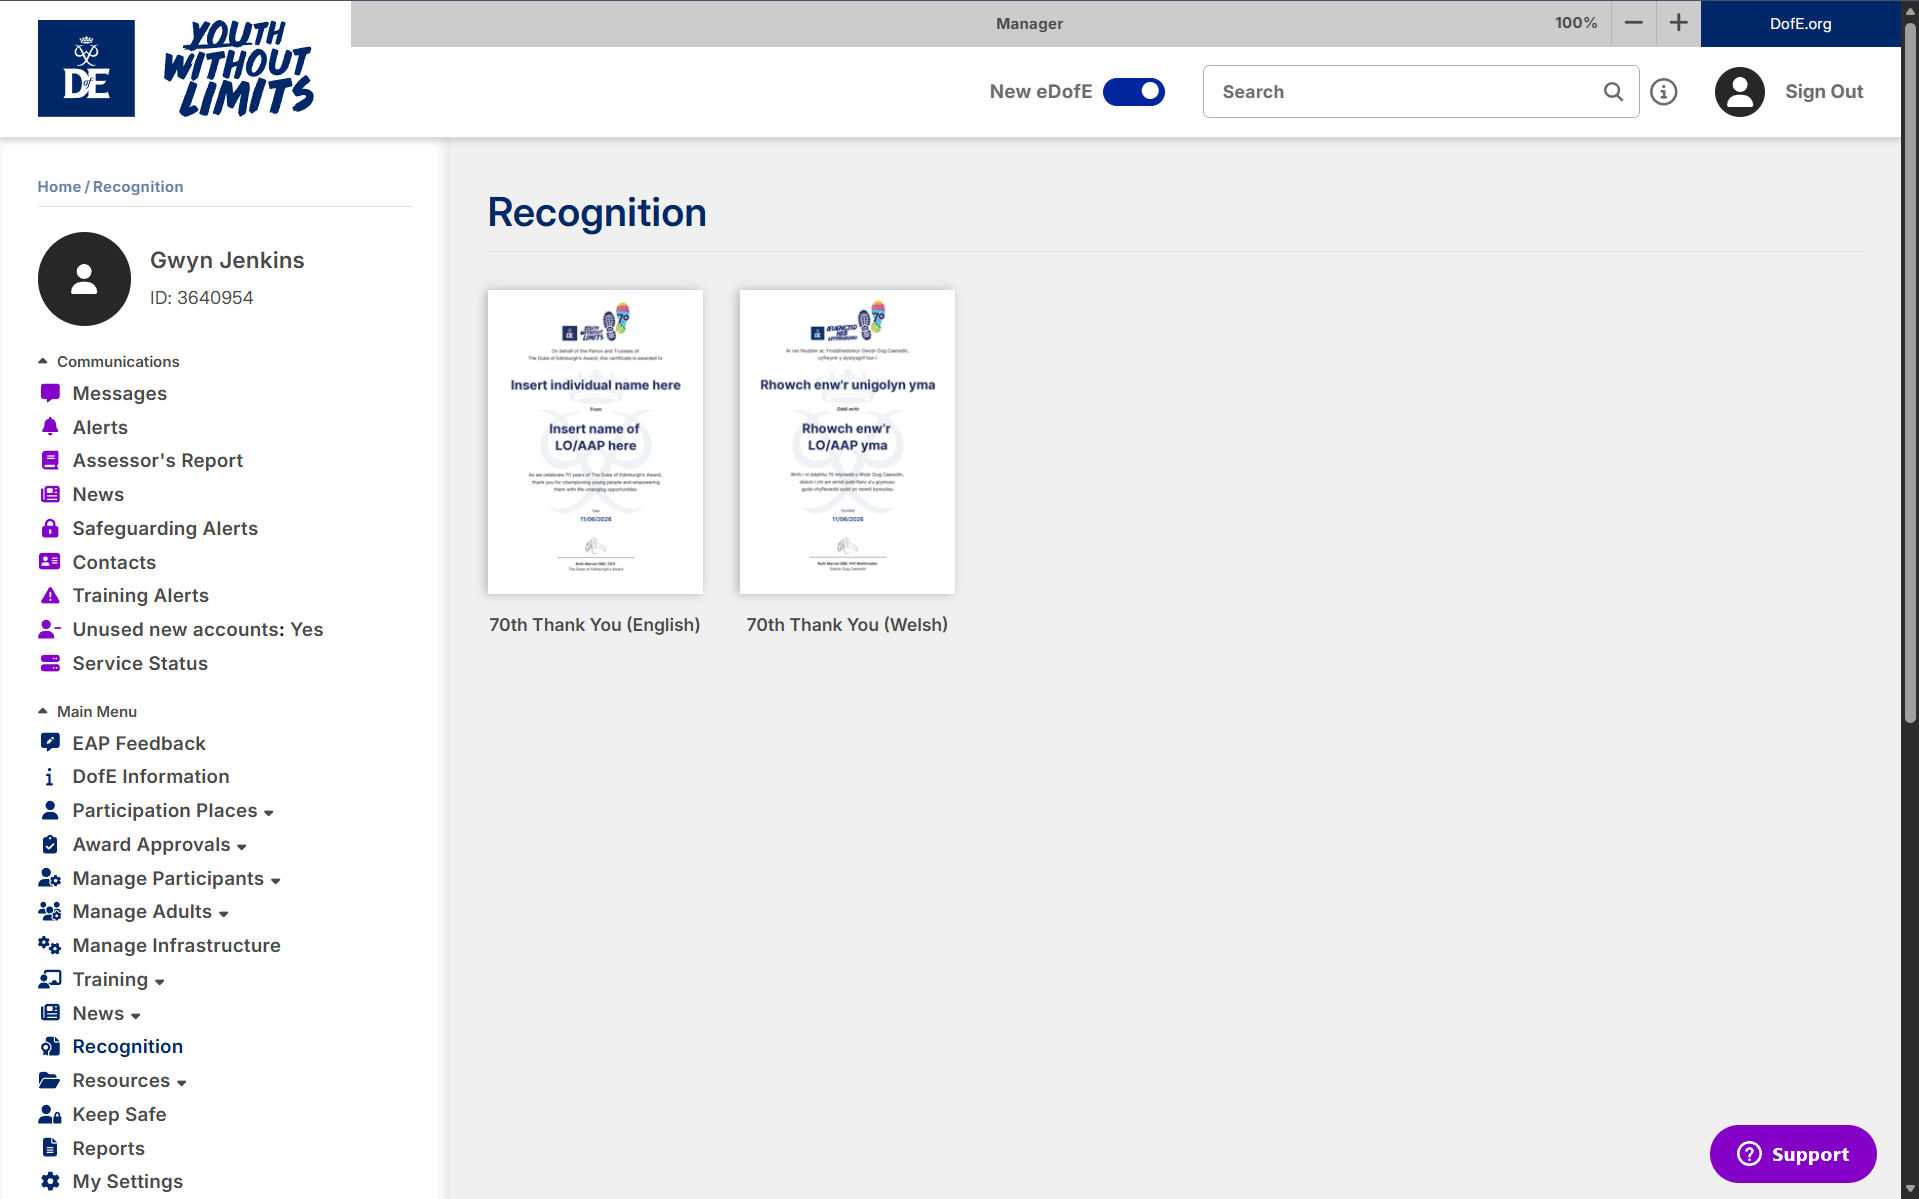Click the Training Alerts warning triangle icon
This screenshot has height=1199, width=1919.
point(50,596)
